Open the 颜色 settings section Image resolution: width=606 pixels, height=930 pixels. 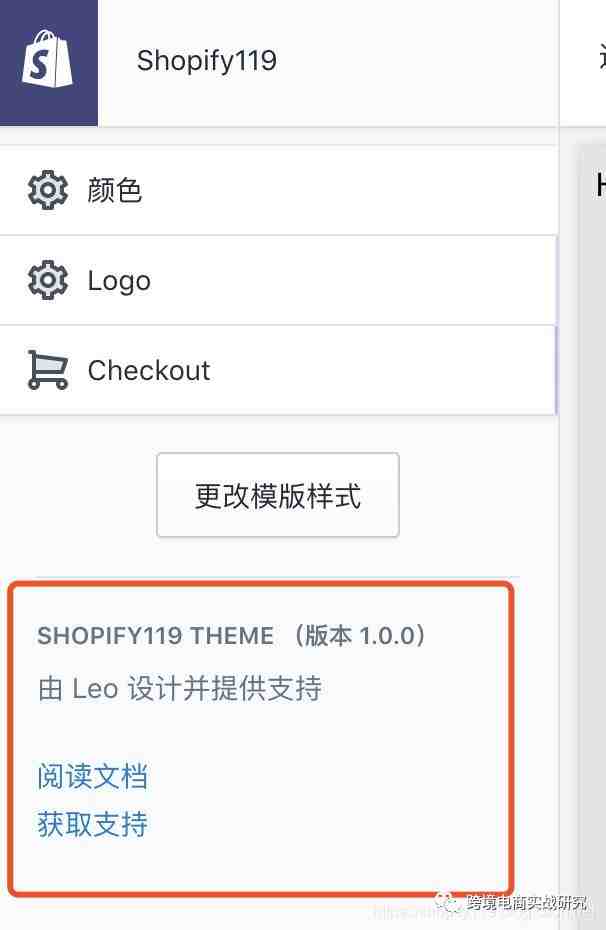pos(278,190)
